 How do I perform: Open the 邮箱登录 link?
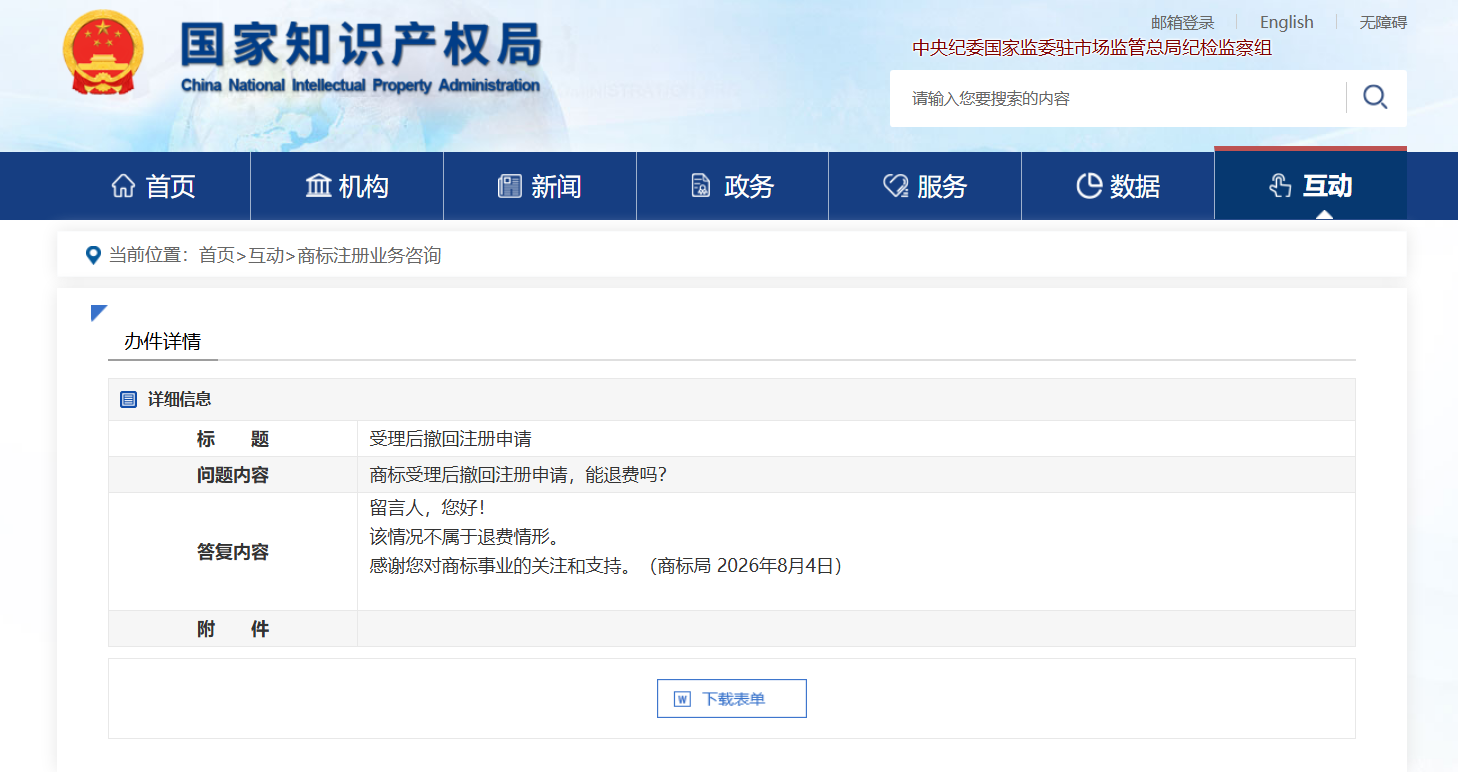[x=1182, y=22]
